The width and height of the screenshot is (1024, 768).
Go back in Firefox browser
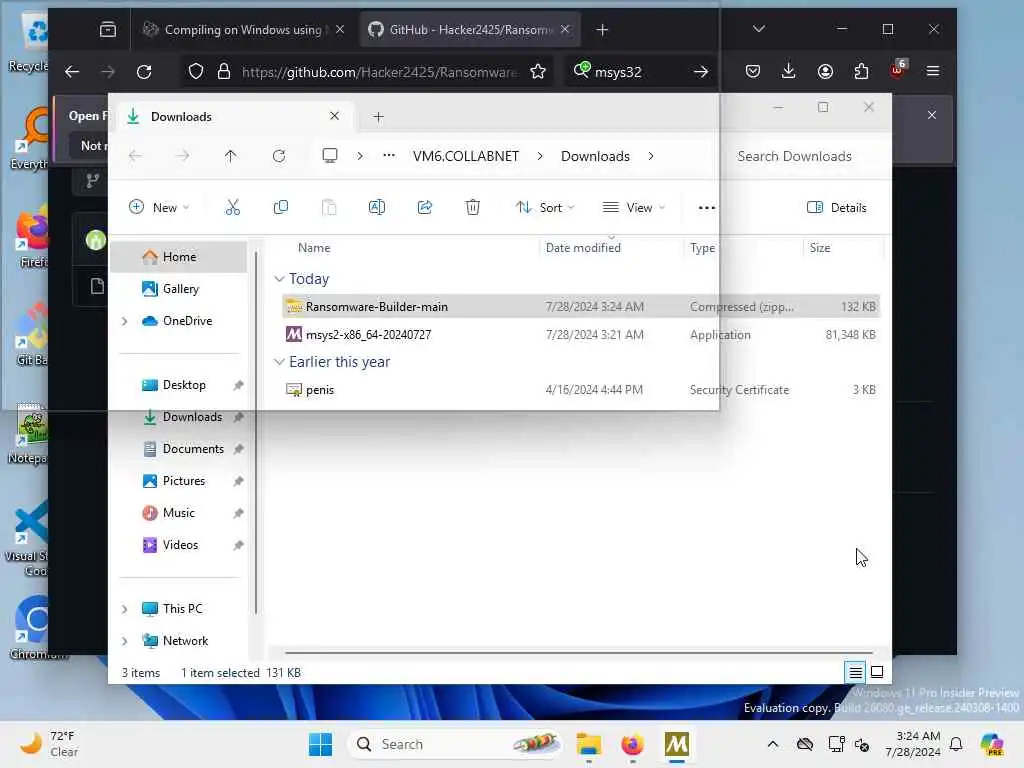click(x=72, y=72)
